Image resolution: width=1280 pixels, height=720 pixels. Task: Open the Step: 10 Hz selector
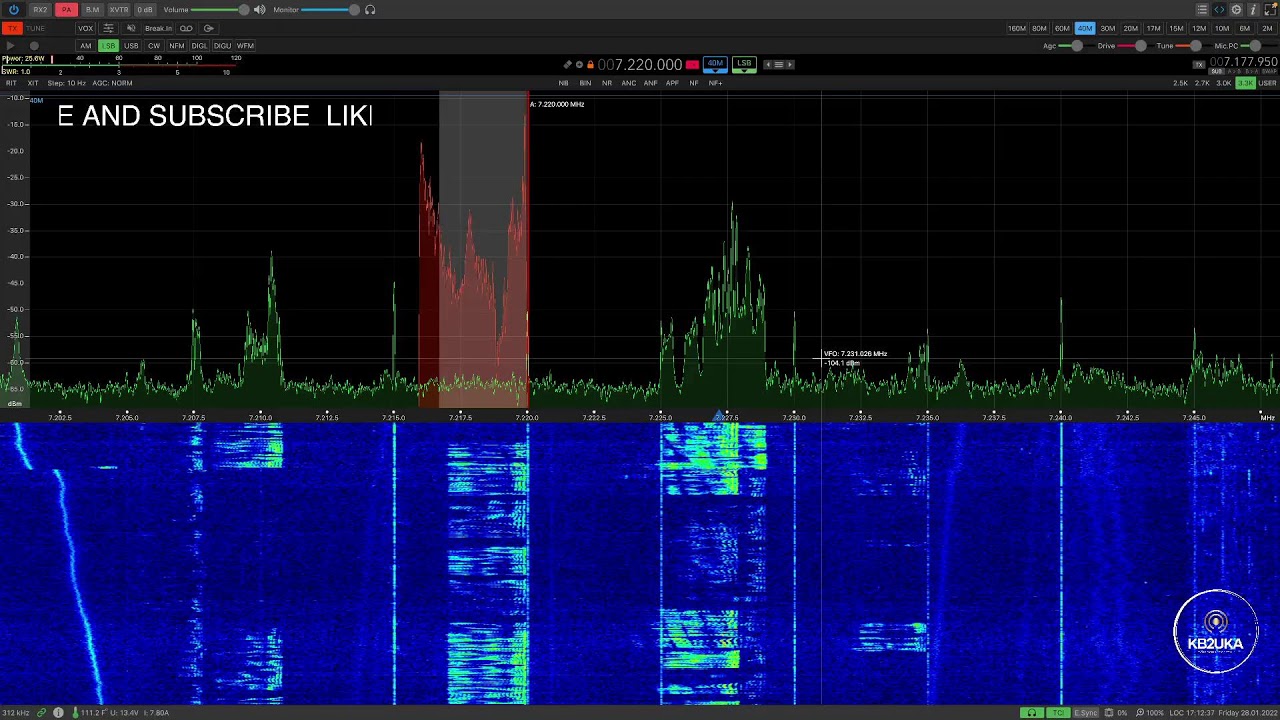(x=67, y=83)
